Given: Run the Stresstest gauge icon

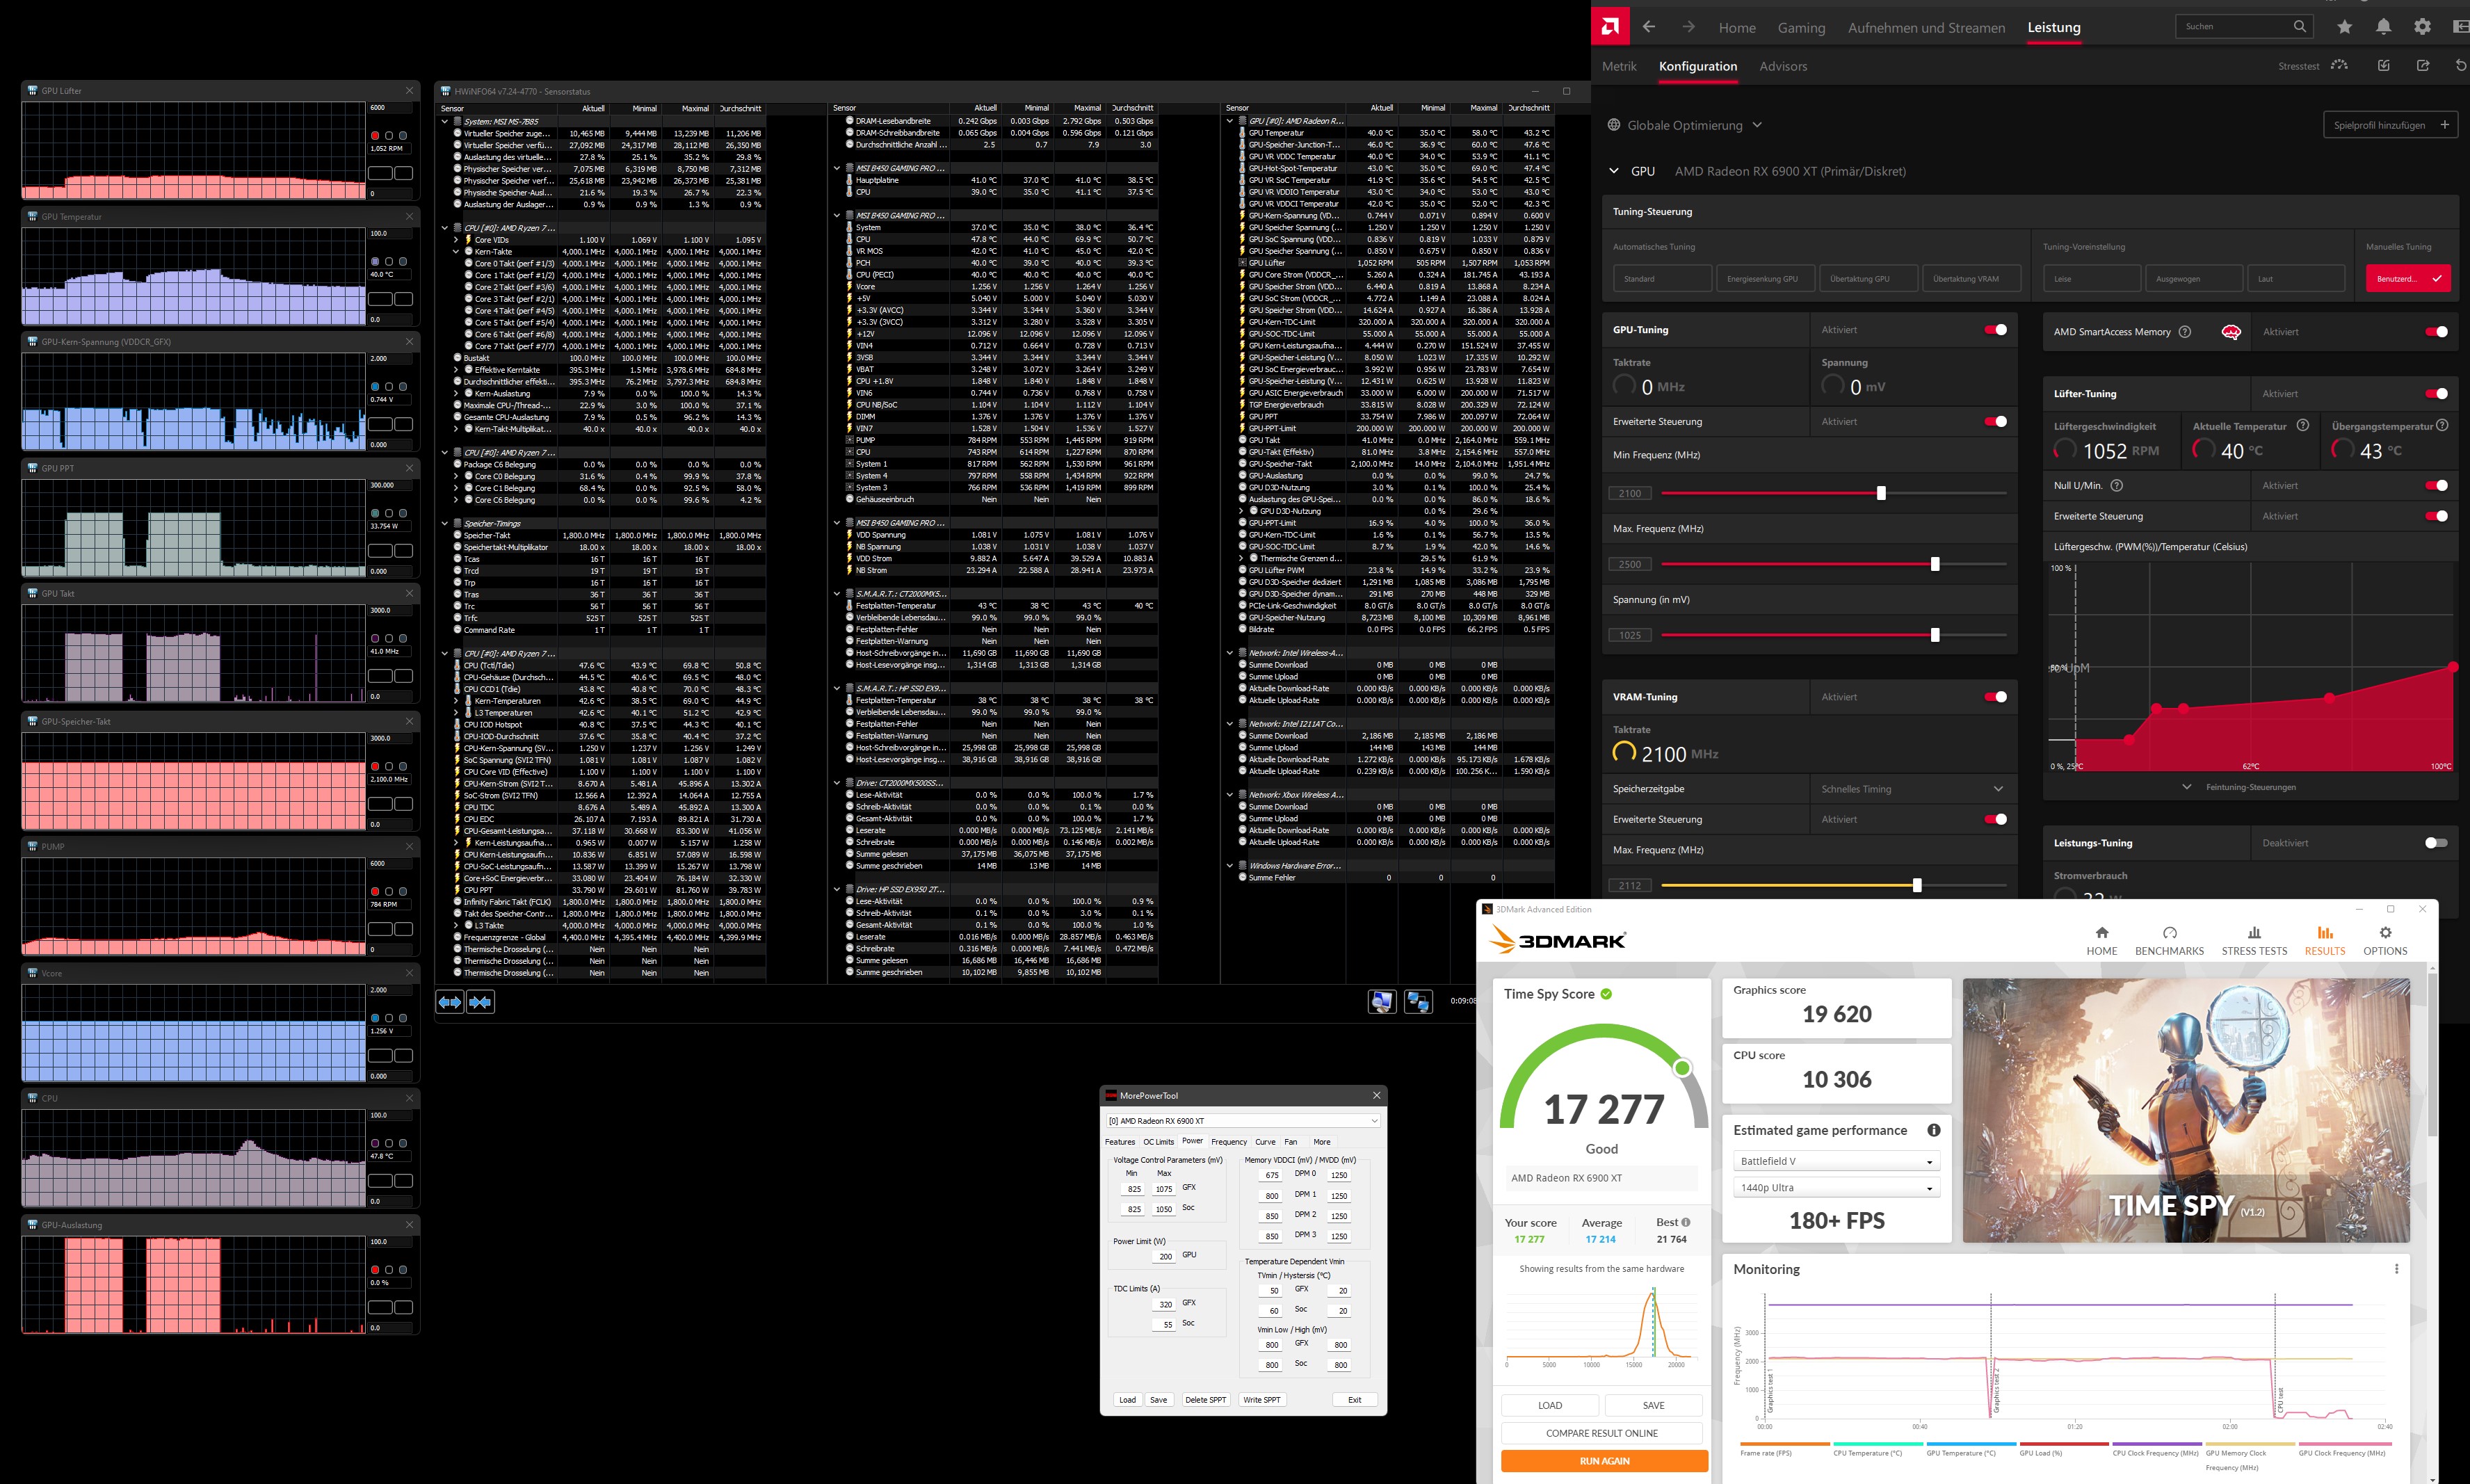Looking at the screenshot, I should tap(2339, 66).
